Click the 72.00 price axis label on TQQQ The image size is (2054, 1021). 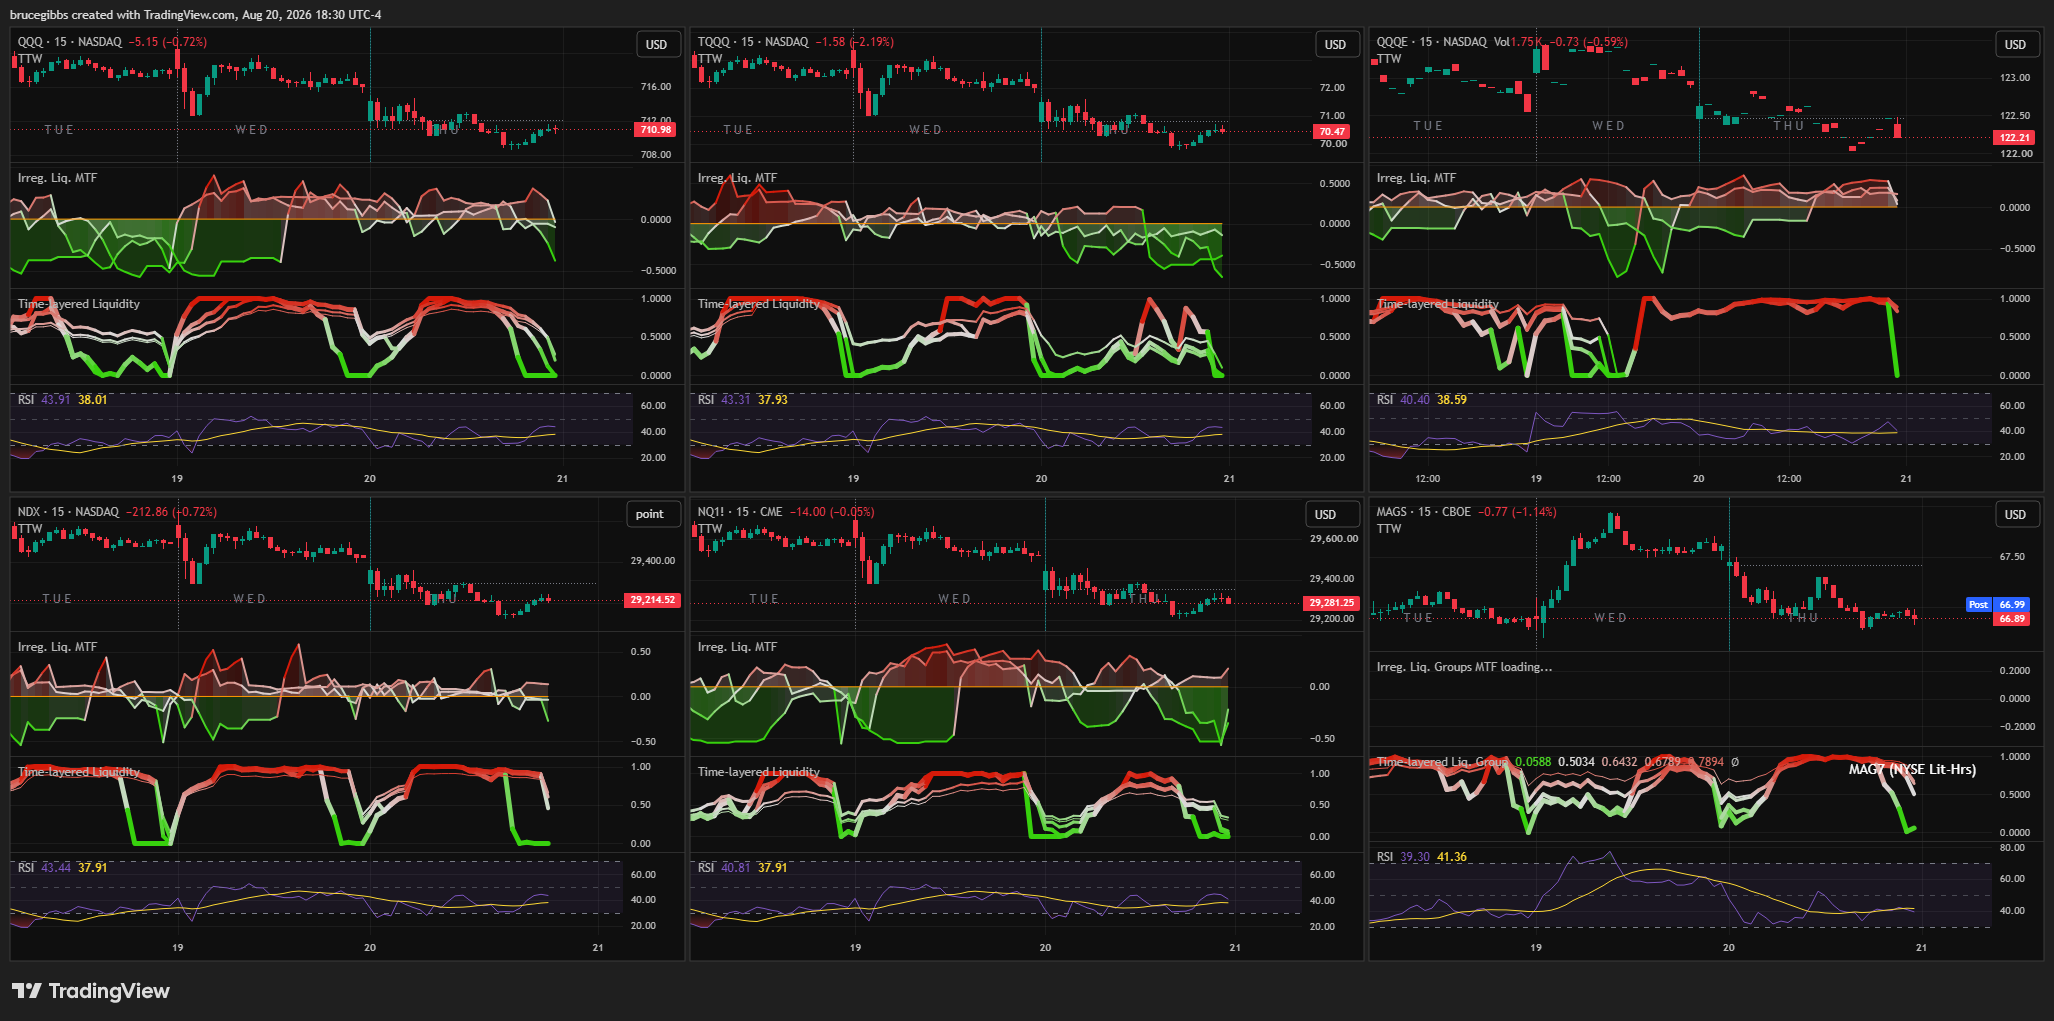click(1333, 88)
